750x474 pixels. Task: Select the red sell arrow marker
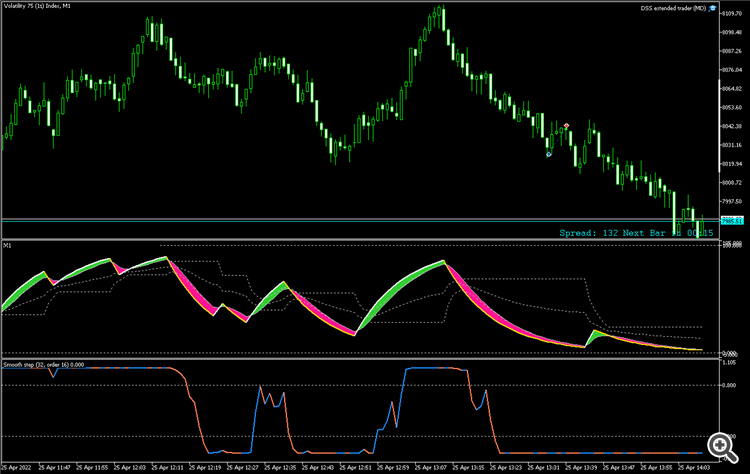[566, 126]
